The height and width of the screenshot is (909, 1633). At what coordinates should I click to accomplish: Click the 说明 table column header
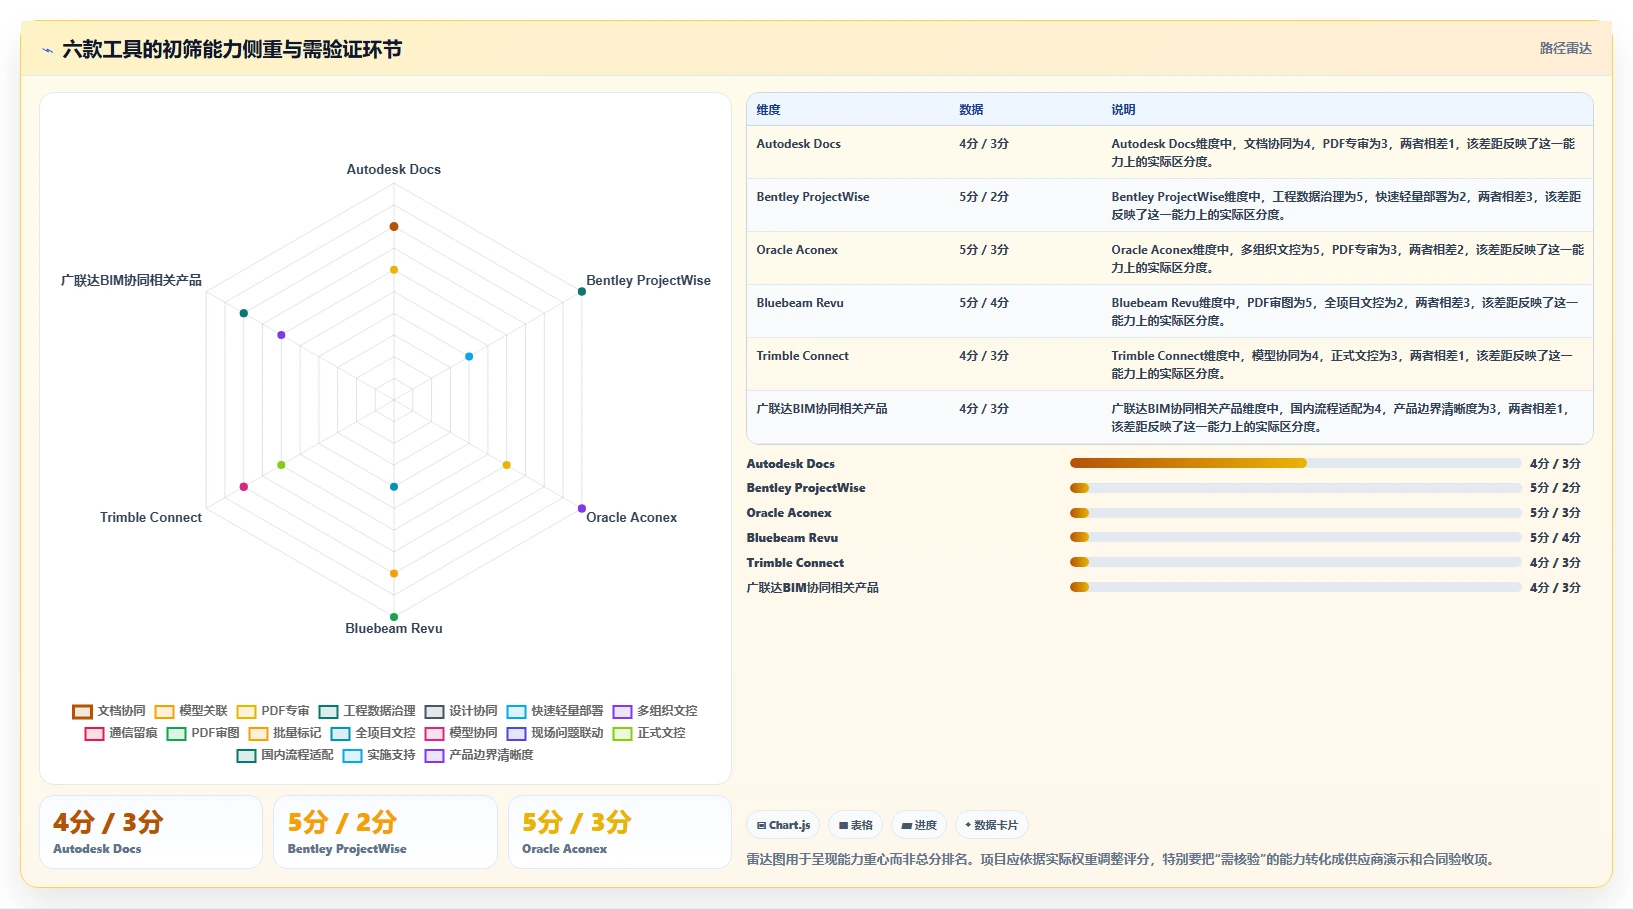pos(1123,110)
